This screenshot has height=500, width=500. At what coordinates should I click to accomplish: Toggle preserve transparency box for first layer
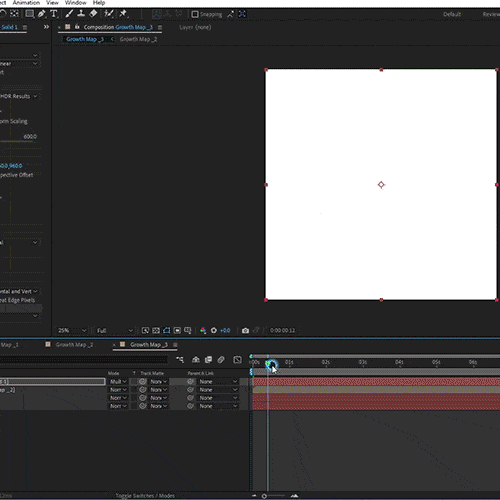pos(134,381)
